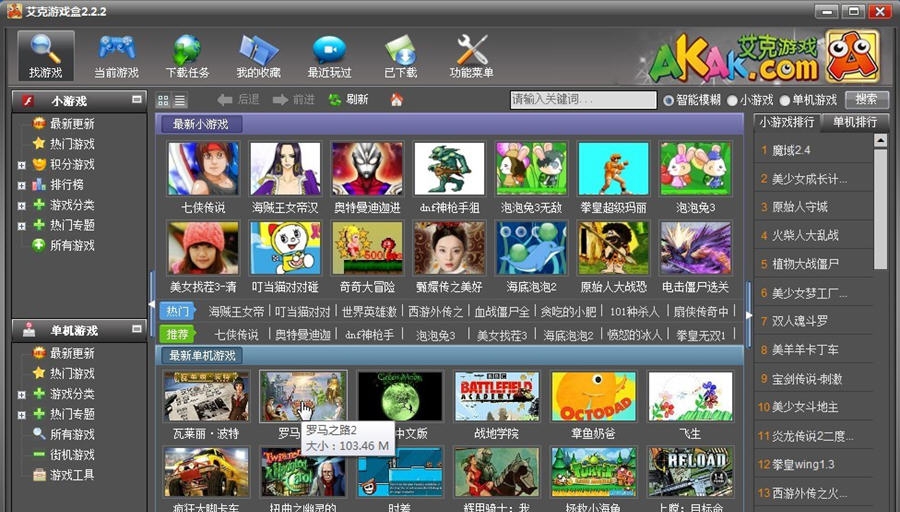Open 最新更新 under 单机游戏

click(x=72, y=353)
